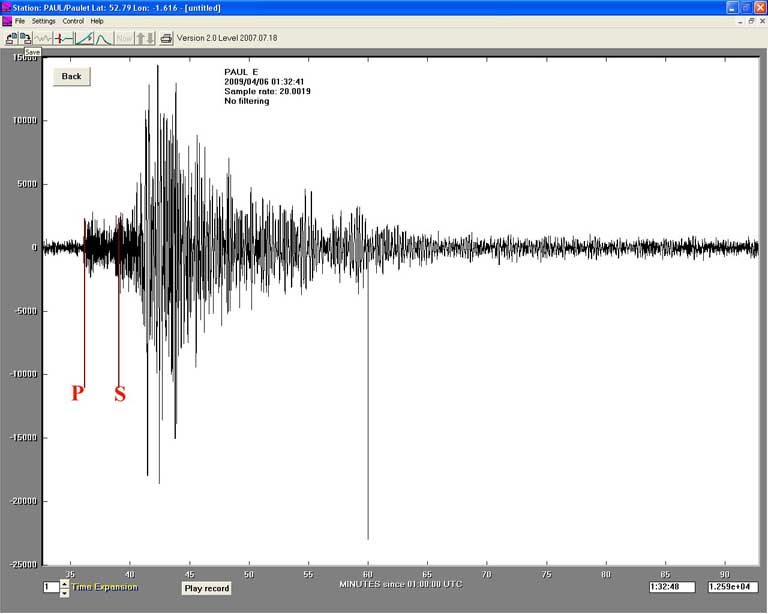The image size is (768, 614).
Task: Minimize the inner document window
Action: (x=740, y=21)
